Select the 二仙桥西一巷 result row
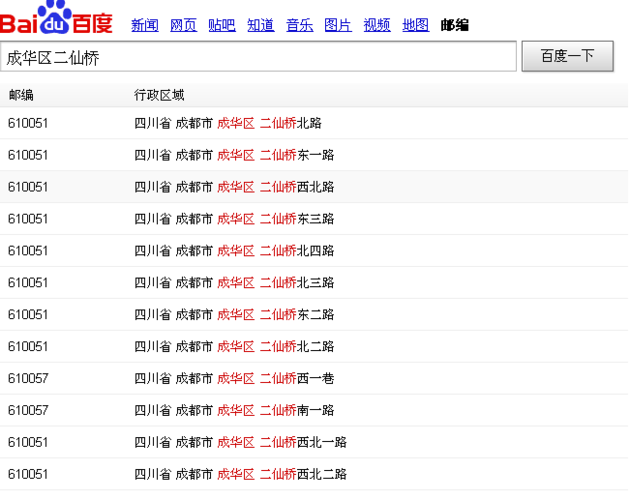This screenshot has width=630, height=500. (234, 378)
